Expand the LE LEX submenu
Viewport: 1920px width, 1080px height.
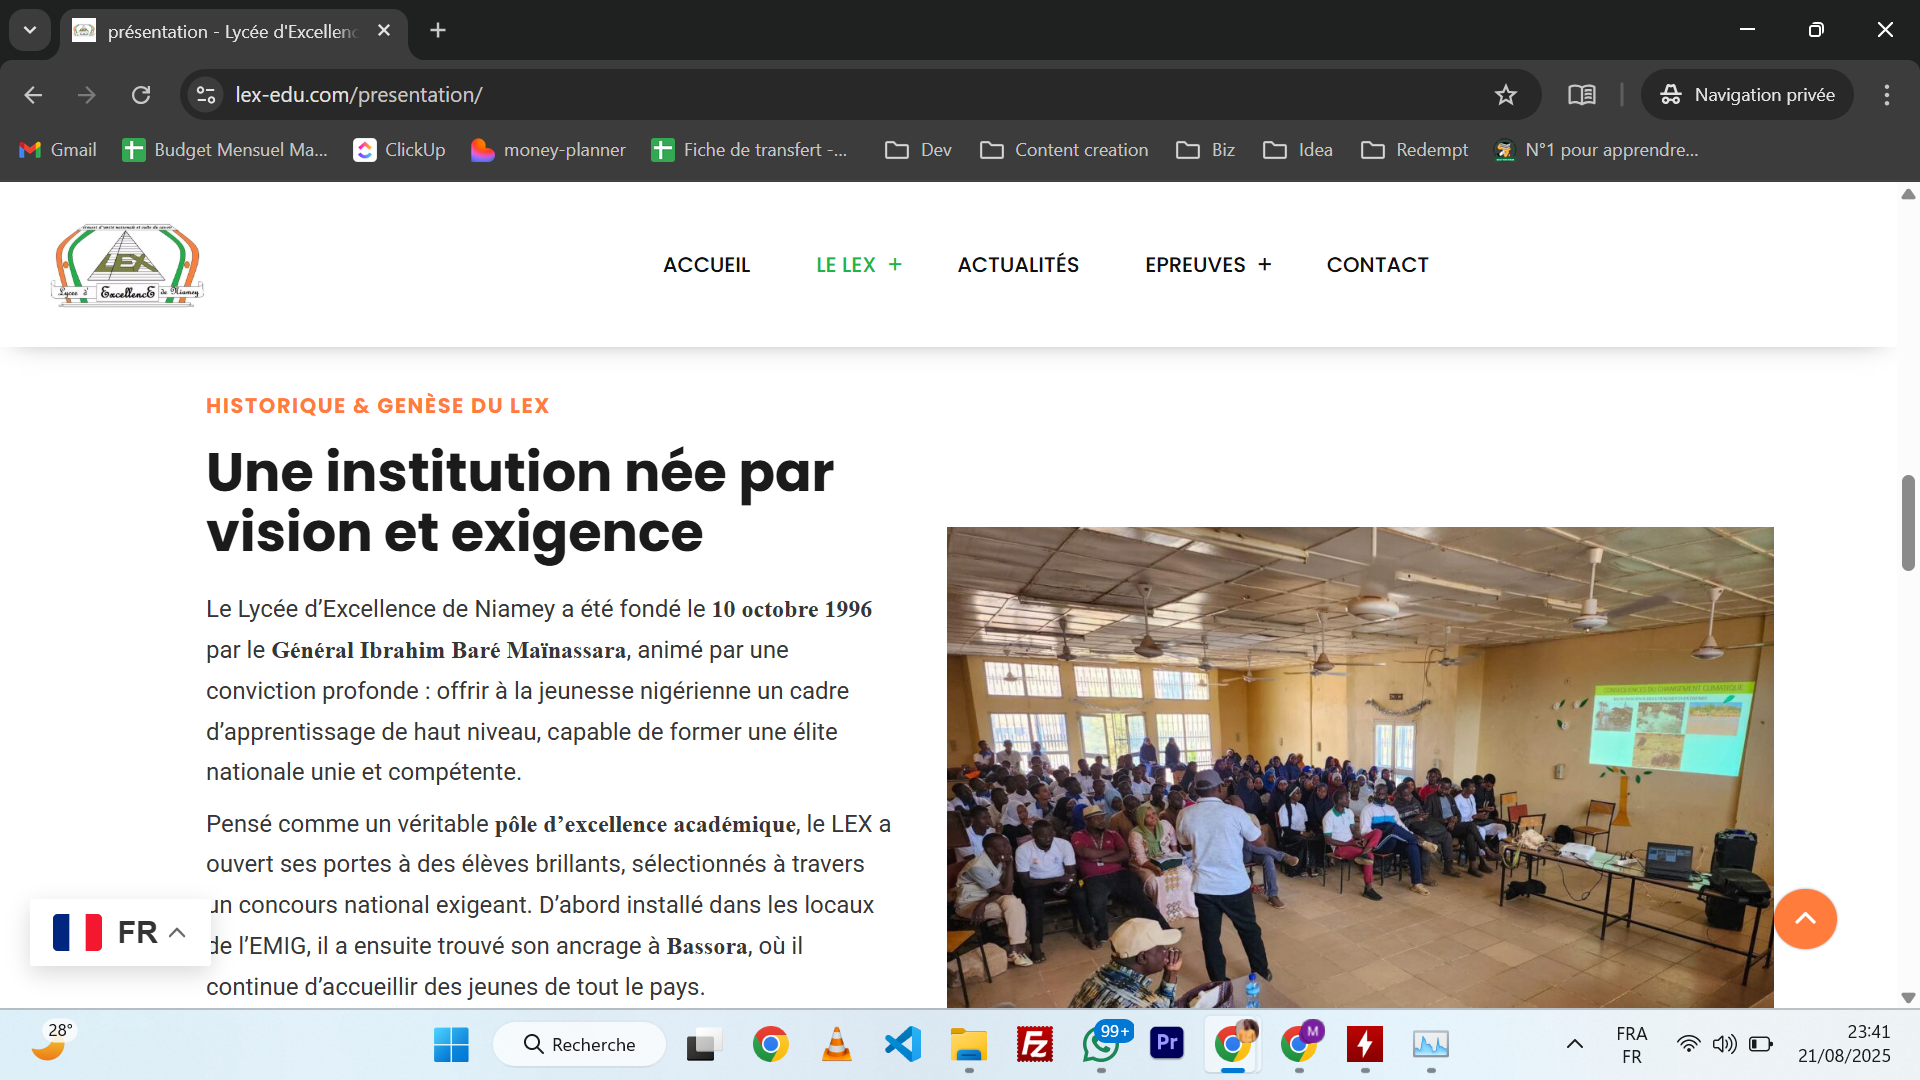click(895, 265)
